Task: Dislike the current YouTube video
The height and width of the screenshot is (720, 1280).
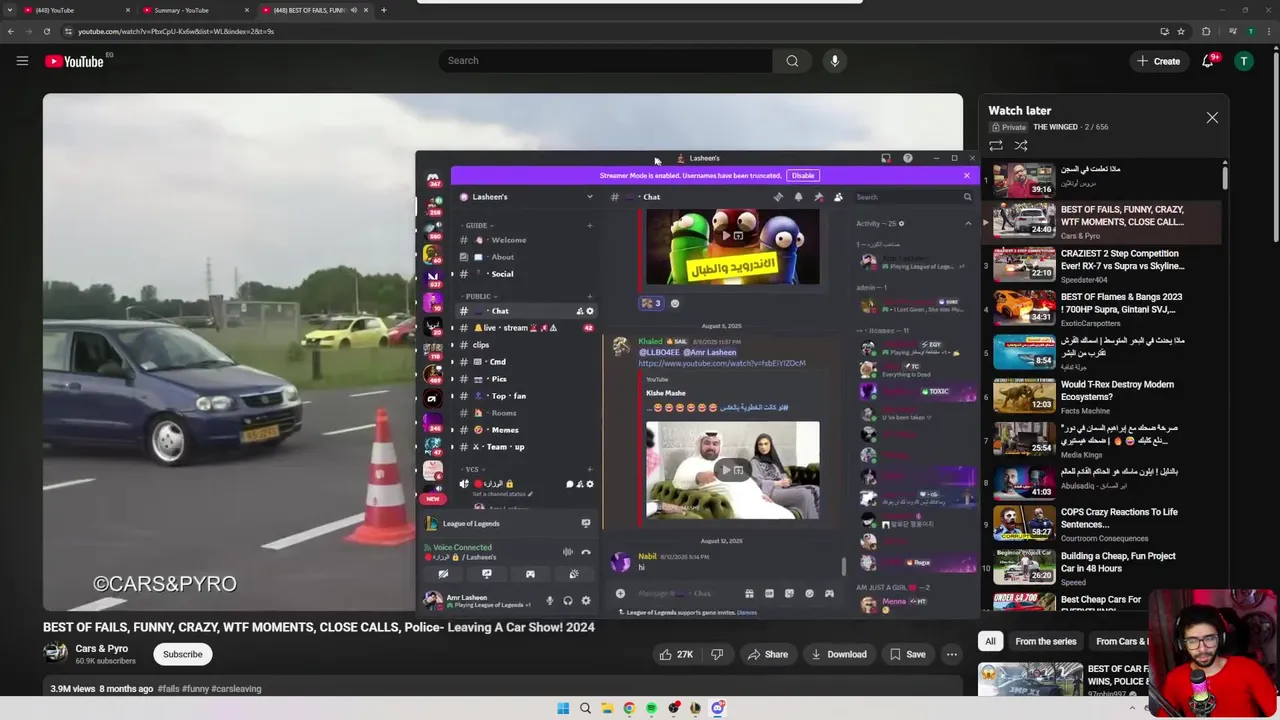Action: (x=717, y=654)
